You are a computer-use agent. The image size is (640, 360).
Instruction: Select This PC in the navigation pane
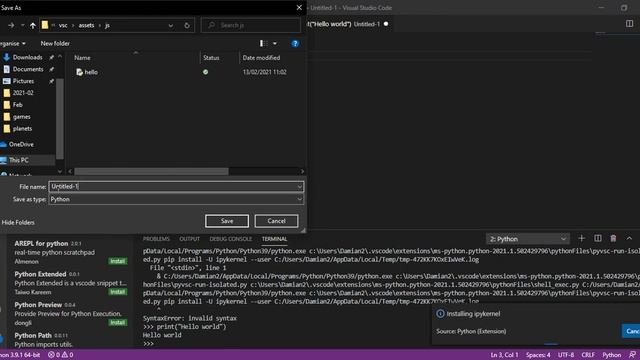pyautogui.click(x=19, y=160)
